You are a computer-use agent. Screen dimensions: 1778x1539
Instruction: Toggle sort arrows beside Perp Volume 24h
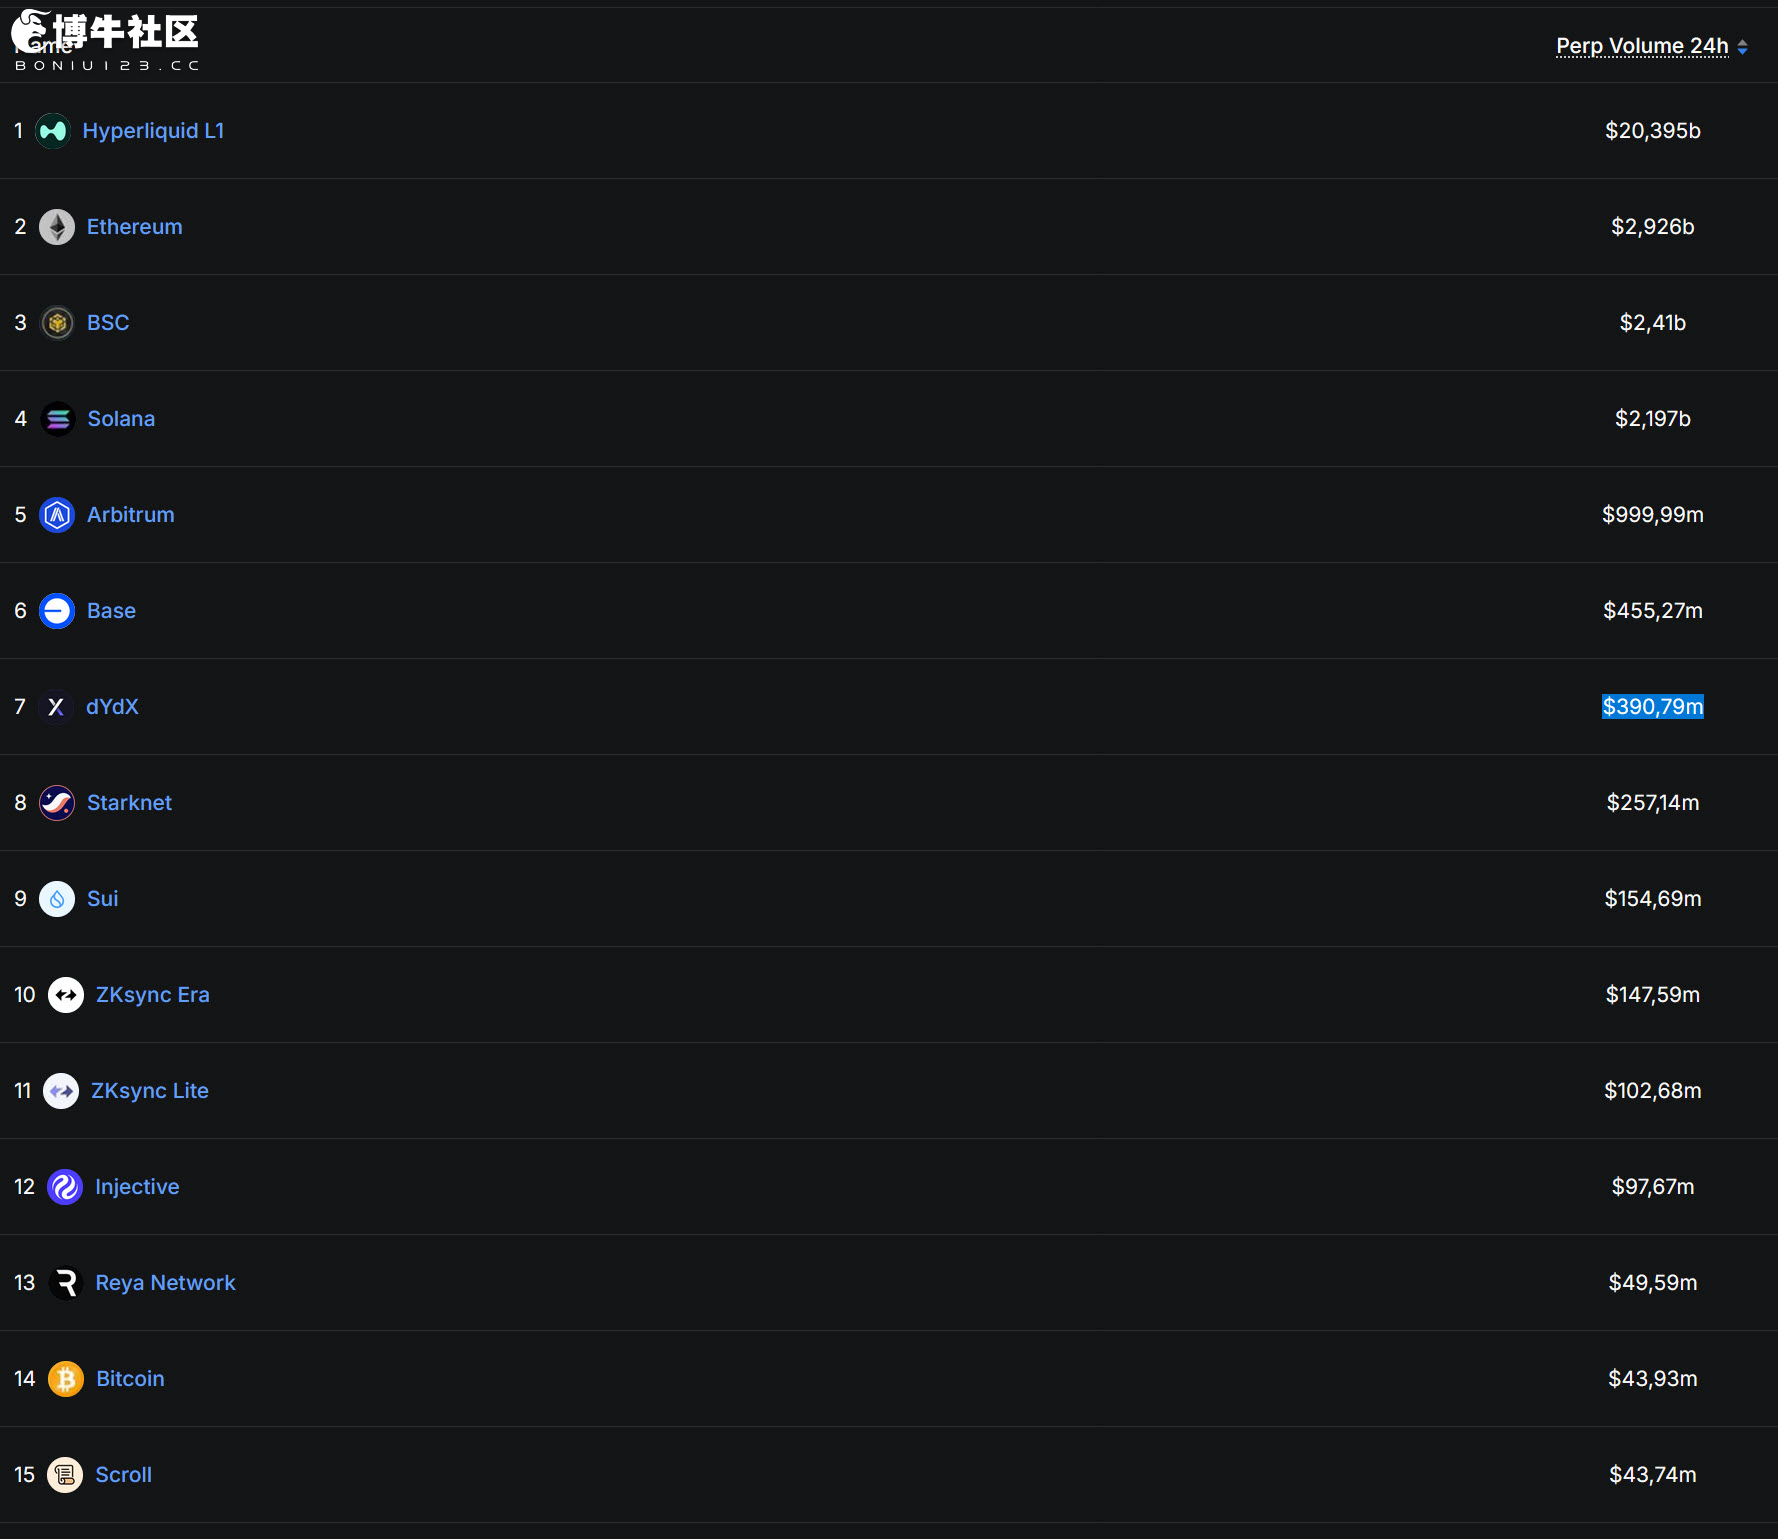pos(1743,47)
